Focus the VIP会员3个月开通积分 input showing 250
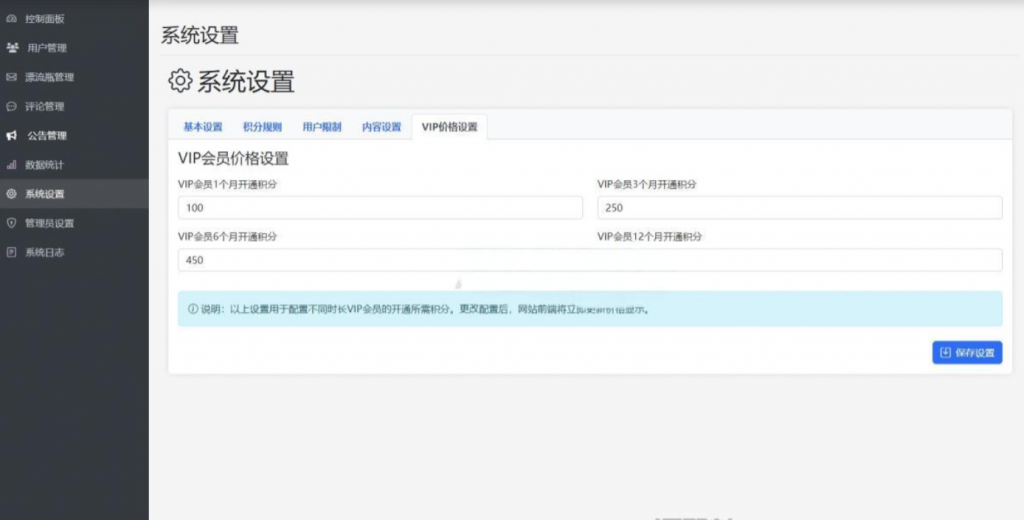The image size is (1024, 520). click(799, 208)
